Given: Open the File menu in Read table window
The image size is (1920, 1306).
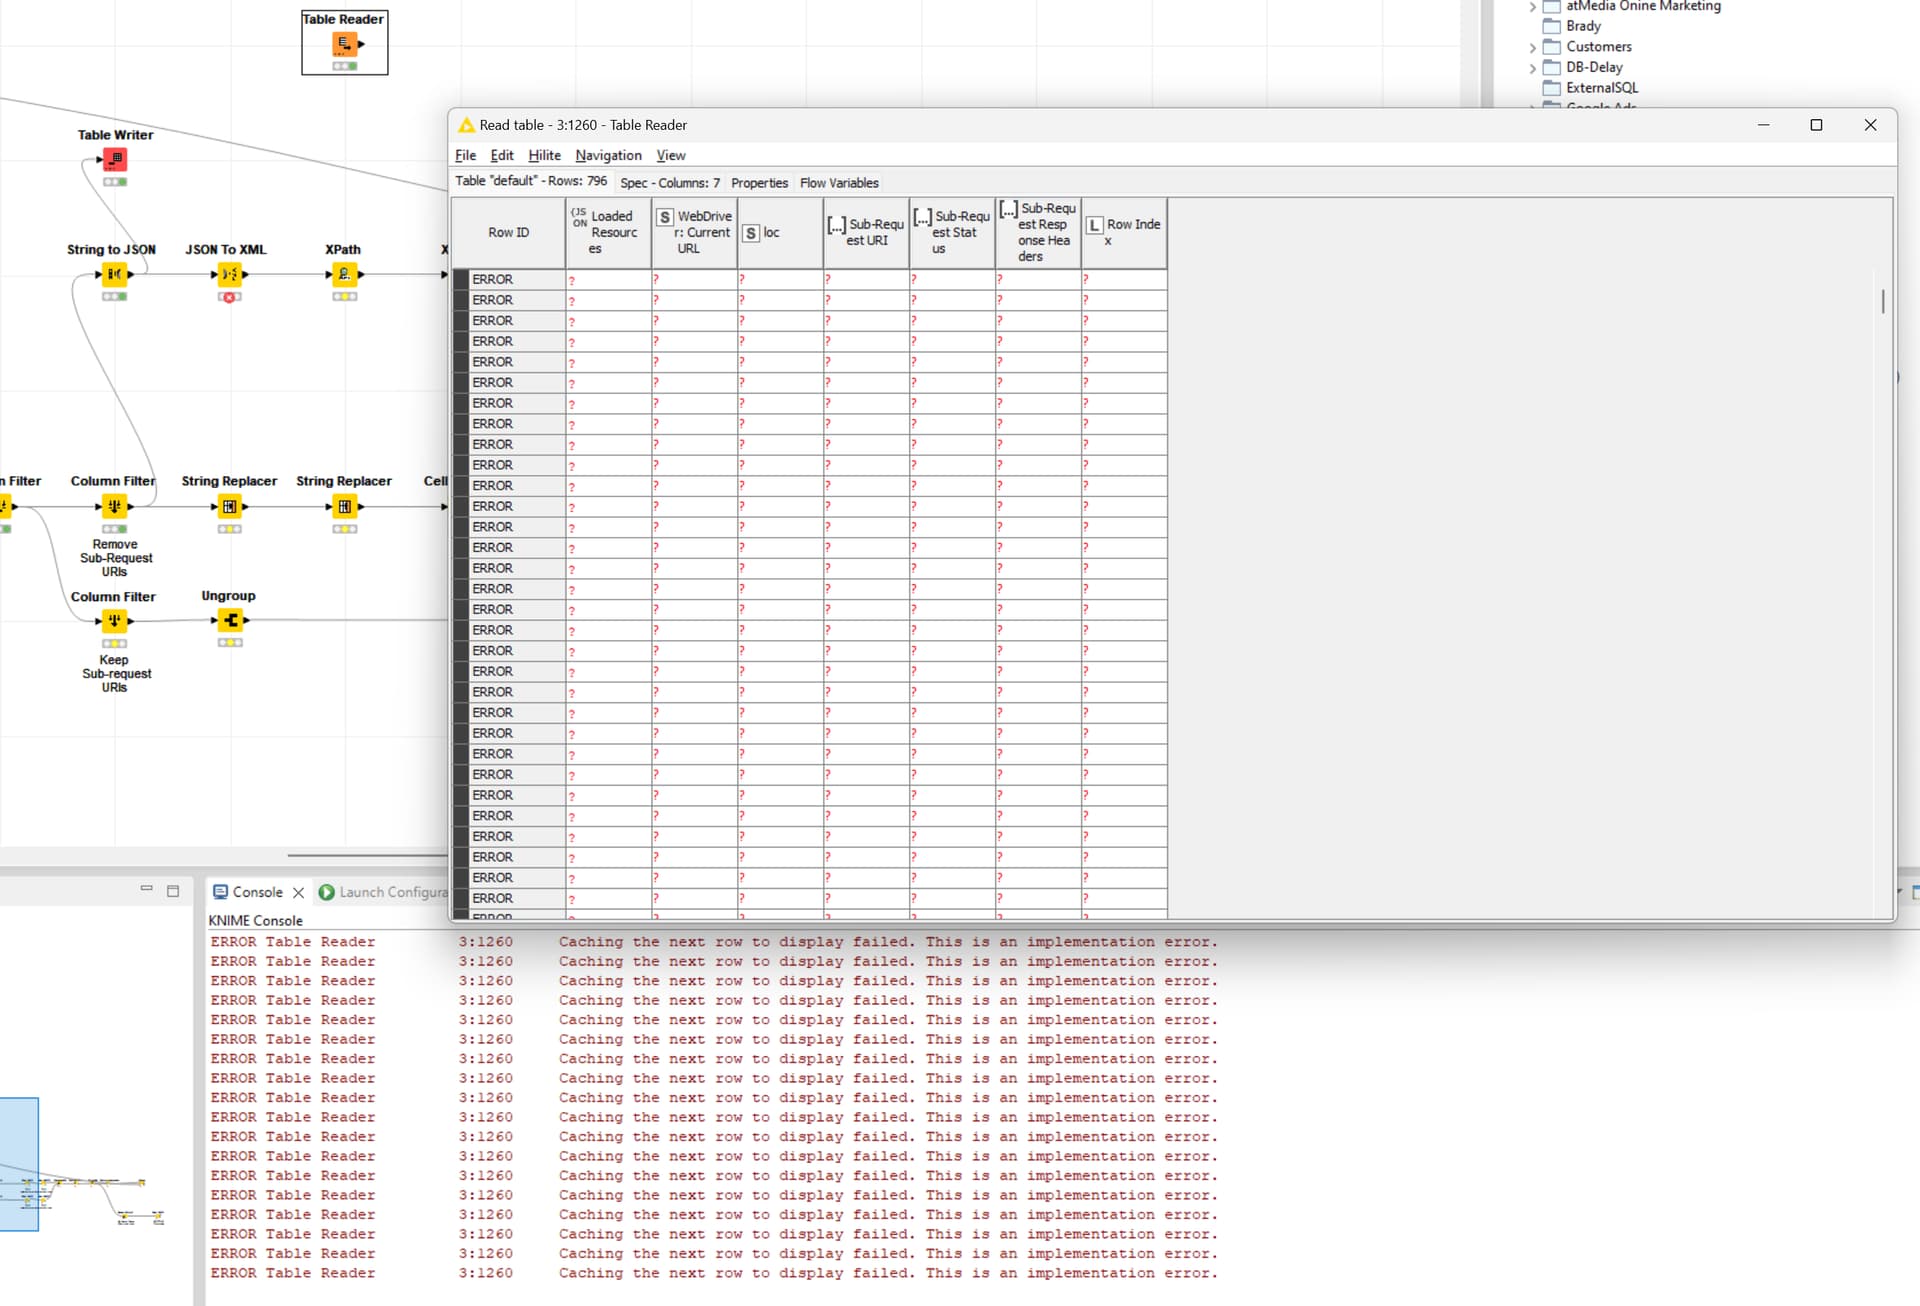Looking at the screenshot, I should [x=465, y=155].
